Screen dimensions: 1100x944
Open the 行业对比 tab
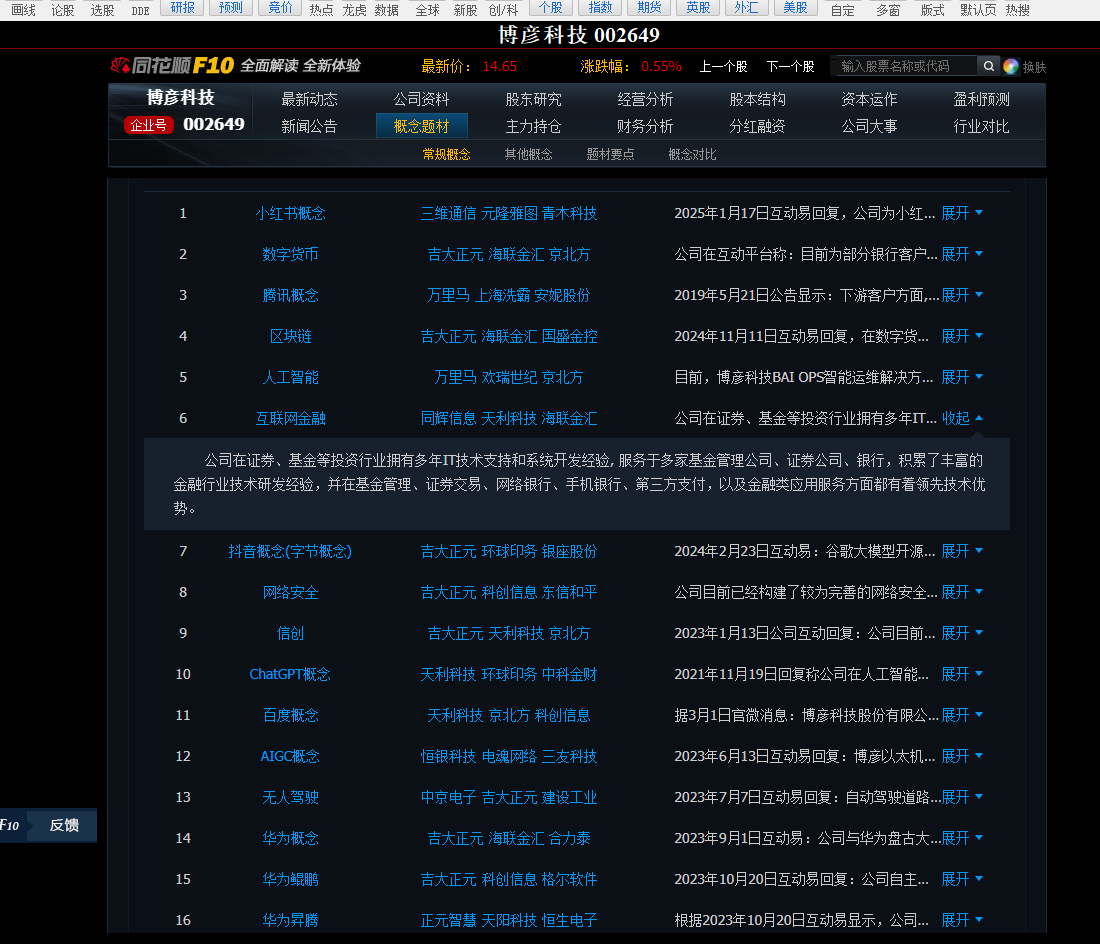point(981,126)
